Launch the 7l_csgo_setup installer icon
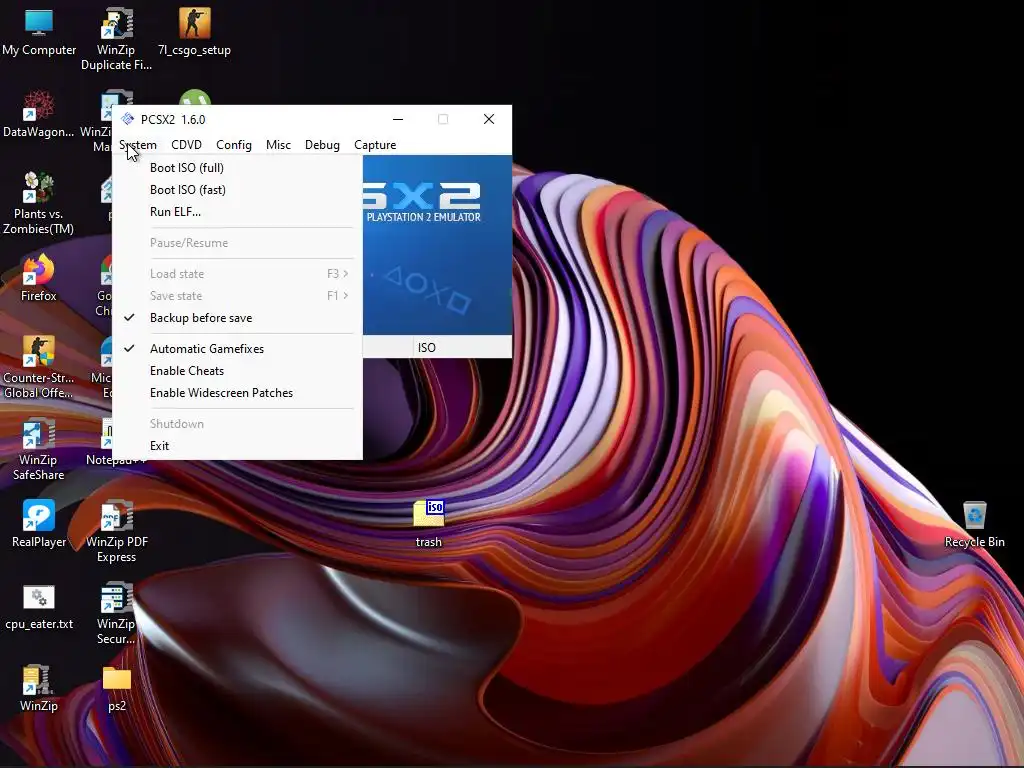 tap(195, 31)
